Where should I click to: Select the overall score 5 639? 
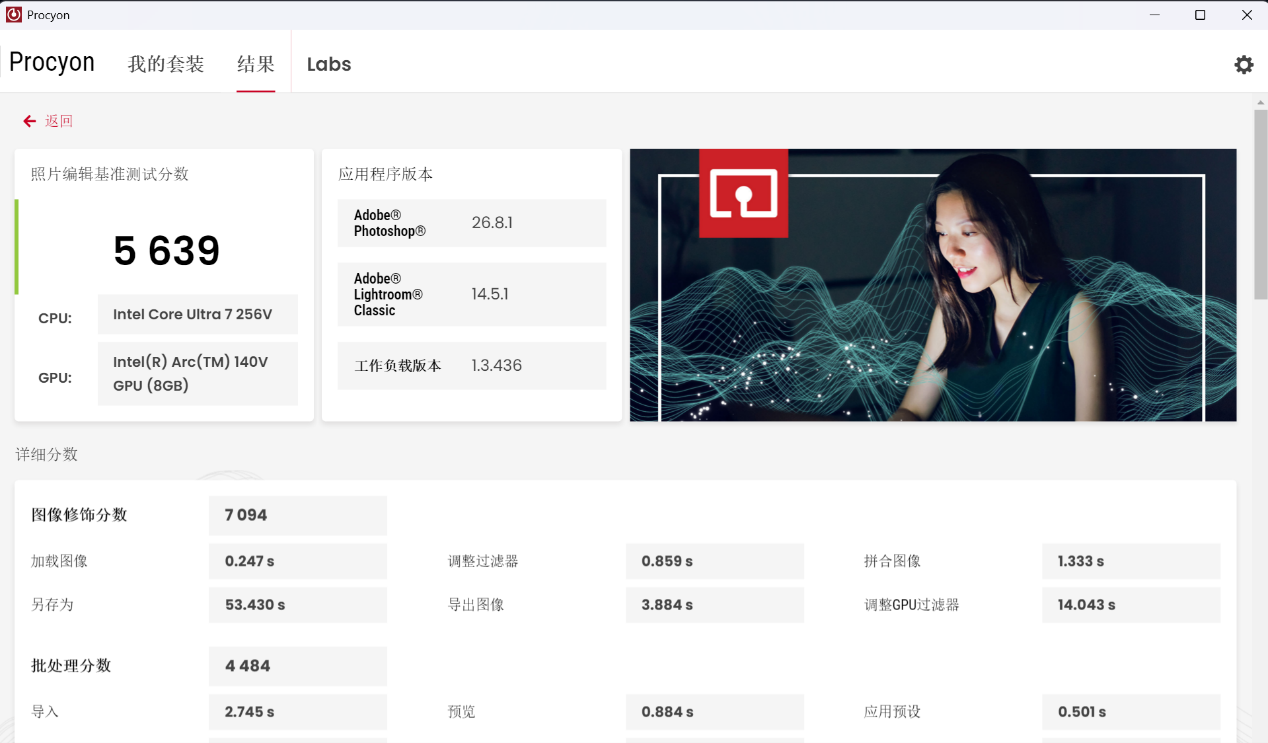(166, 250)
